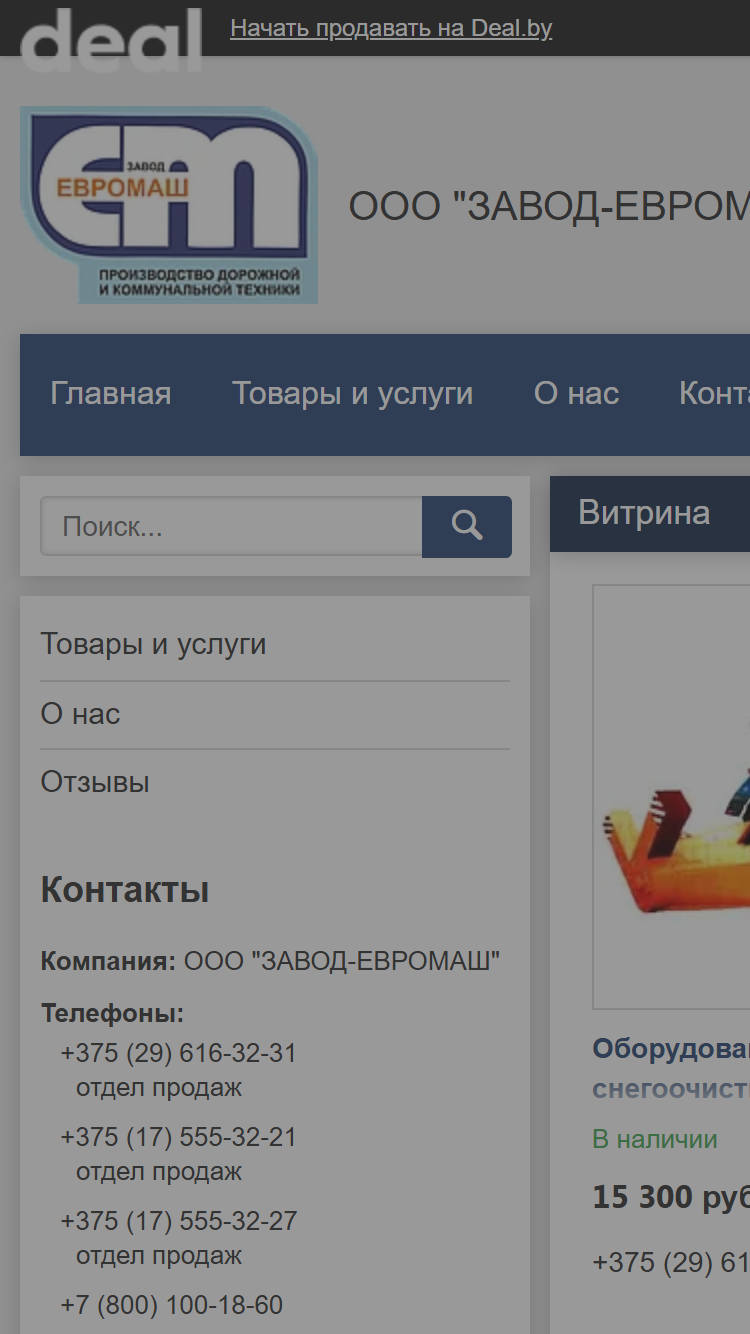Open О нас sidebar link
Viewport: 750px width, 1334px height.
coord(80,714)
